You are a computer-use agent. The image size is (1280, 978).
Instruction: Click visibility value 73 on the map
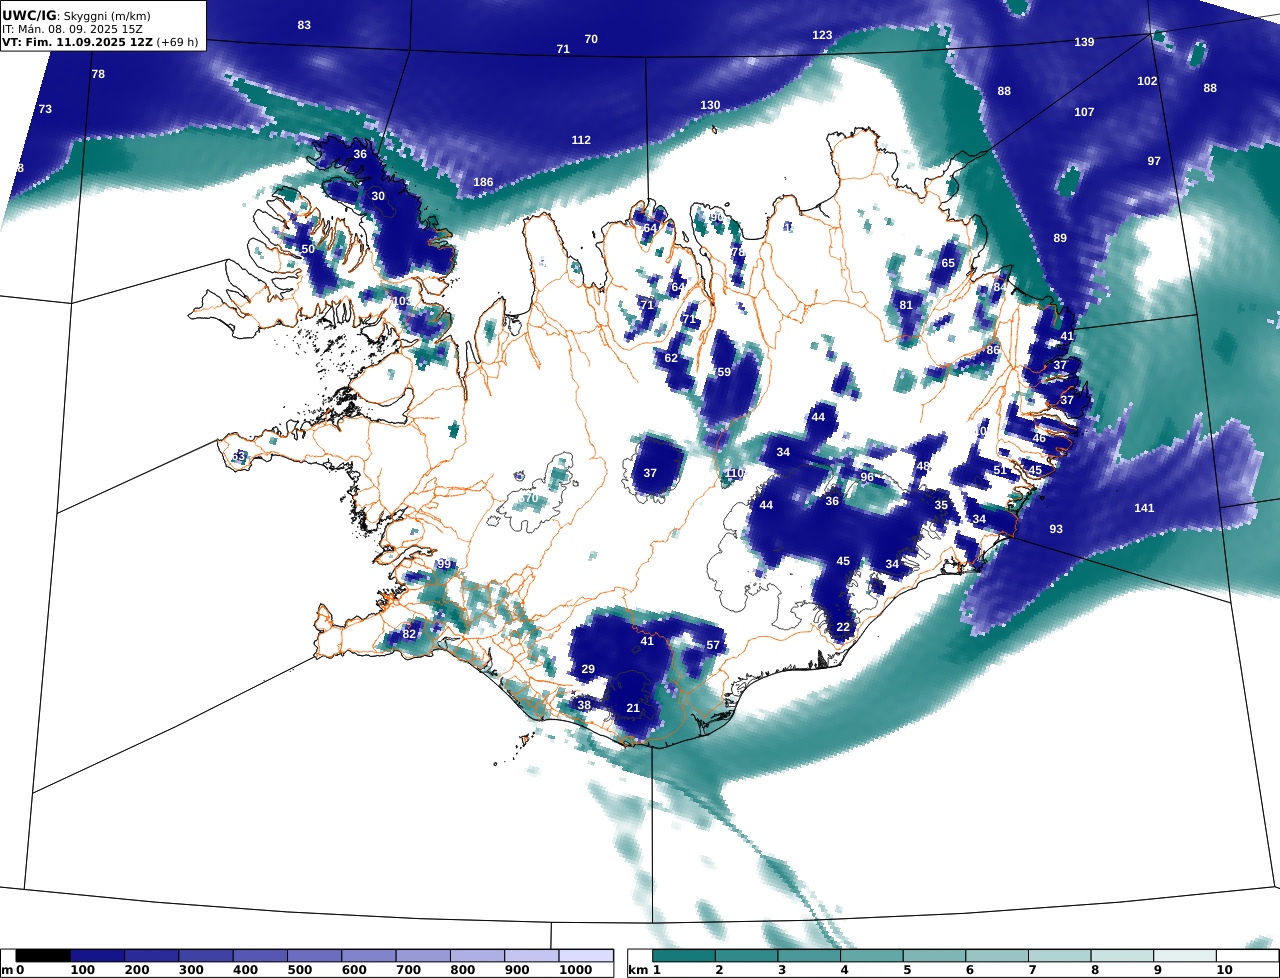[x=45, y=109]
